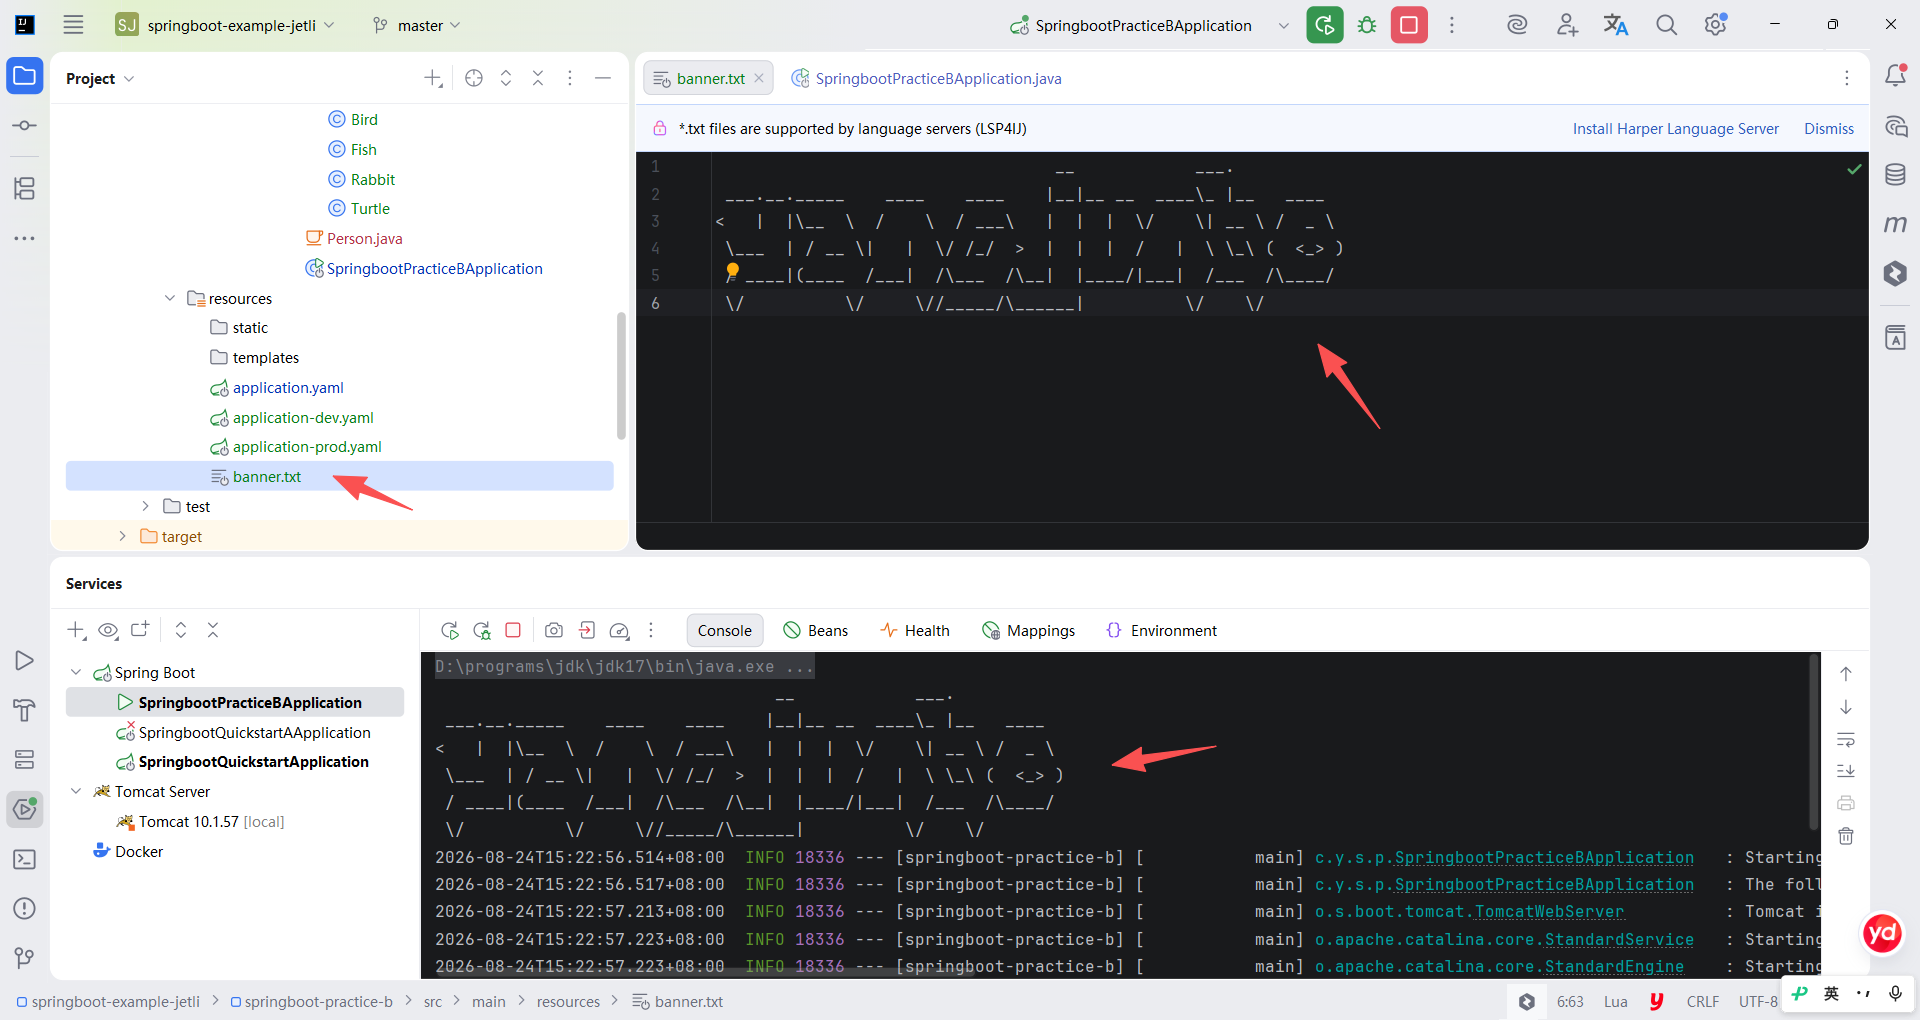1920x1020 pixels.
Task: Open the project name dropdown springboot-example-jetli
Action: coord(225,25)
